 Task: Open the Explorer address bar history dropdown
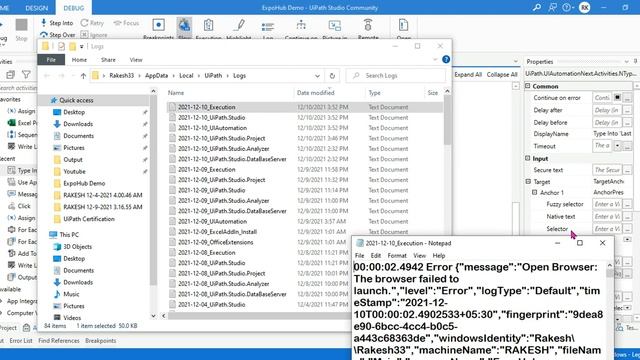click(x=317, y=76)
